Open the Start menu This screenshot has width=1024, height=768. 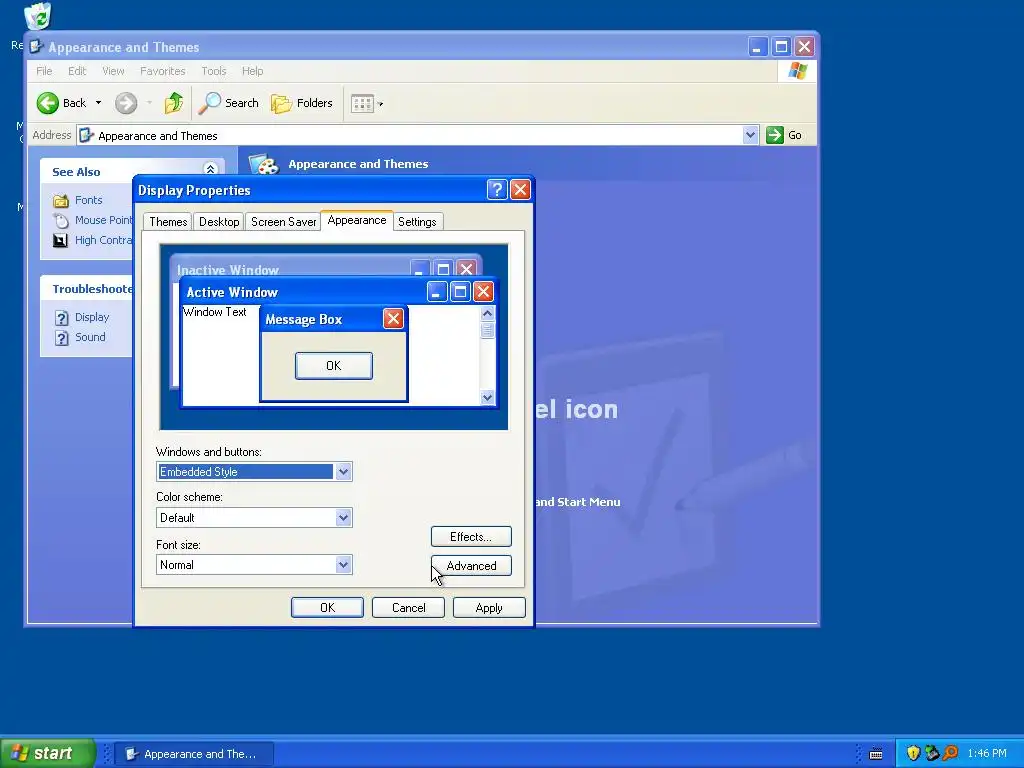[x=47, y=753]
